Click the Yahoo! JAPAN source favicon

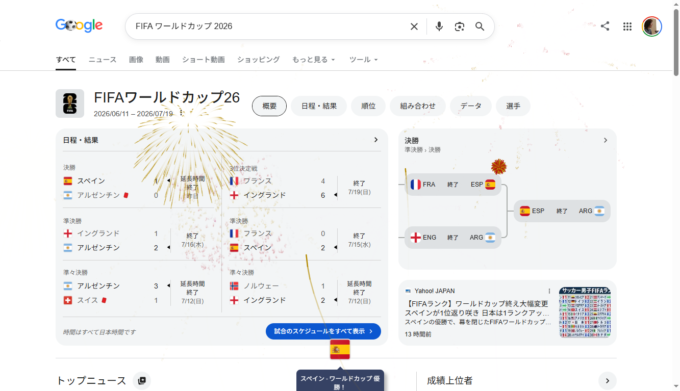click(x=408, y=291)
